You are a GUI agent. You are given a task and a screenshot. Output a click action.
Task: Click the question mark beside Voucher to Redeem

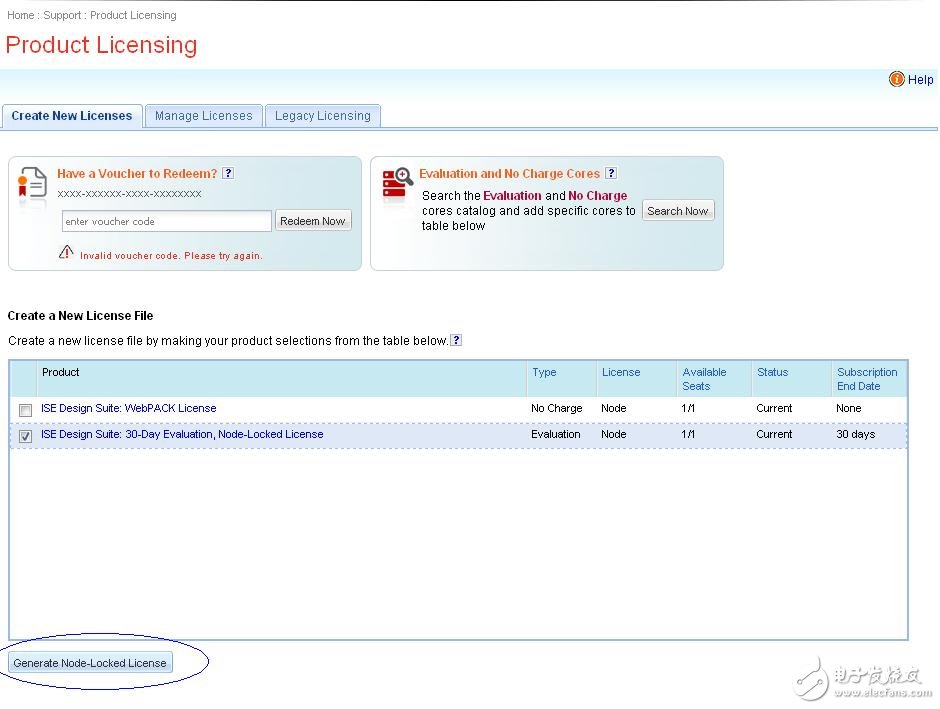click(228, 173)
